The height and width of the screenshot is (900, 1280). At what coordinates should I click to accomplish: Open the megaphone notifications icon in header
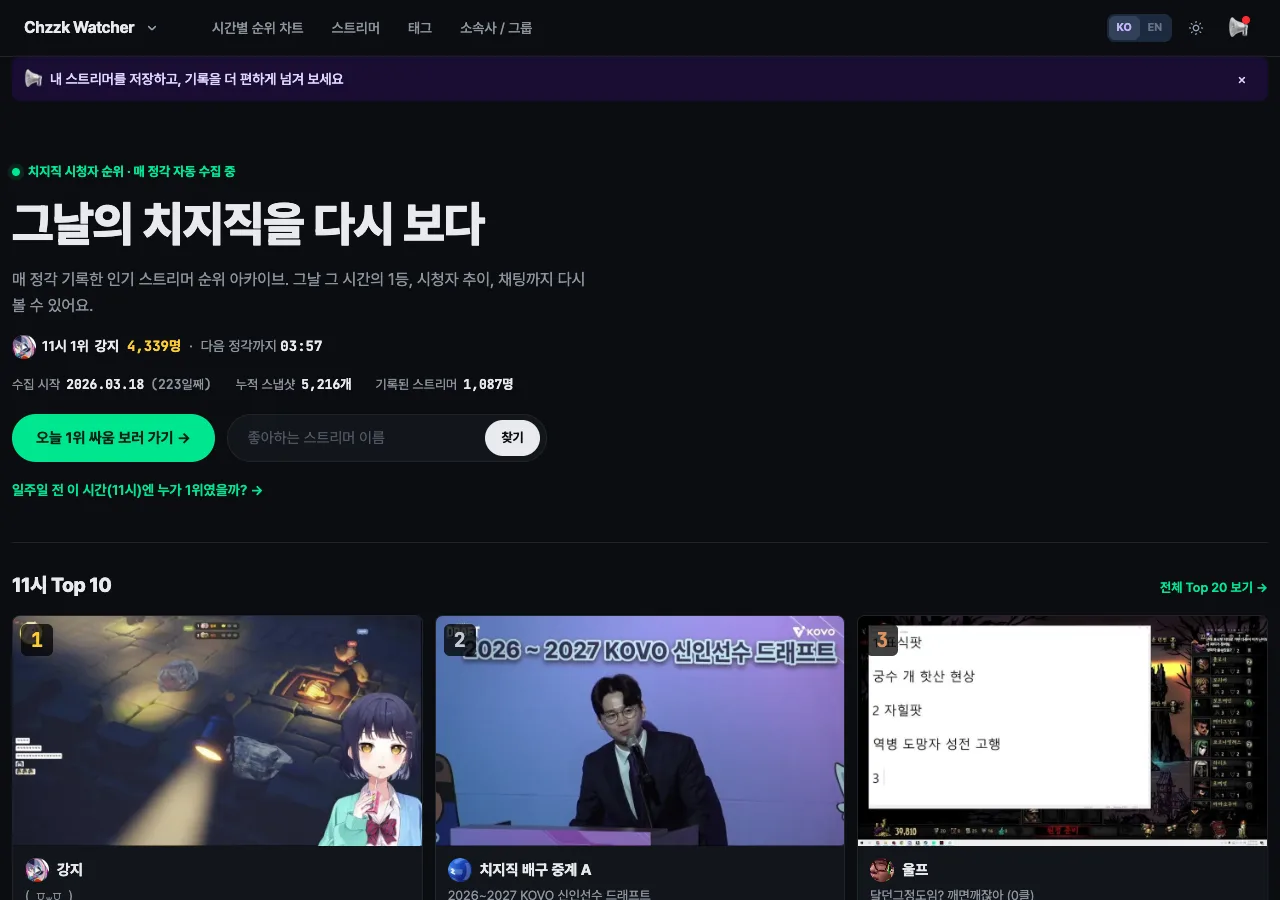click(1239, 28)
